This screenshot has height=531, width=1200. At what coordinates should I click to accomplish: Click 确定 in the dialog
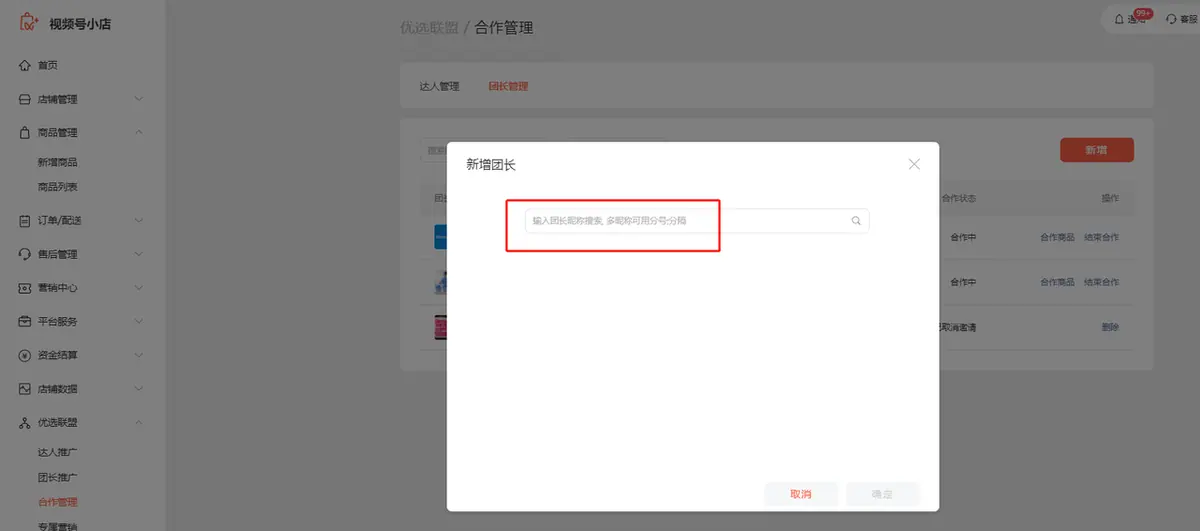(x=882, y=494)
